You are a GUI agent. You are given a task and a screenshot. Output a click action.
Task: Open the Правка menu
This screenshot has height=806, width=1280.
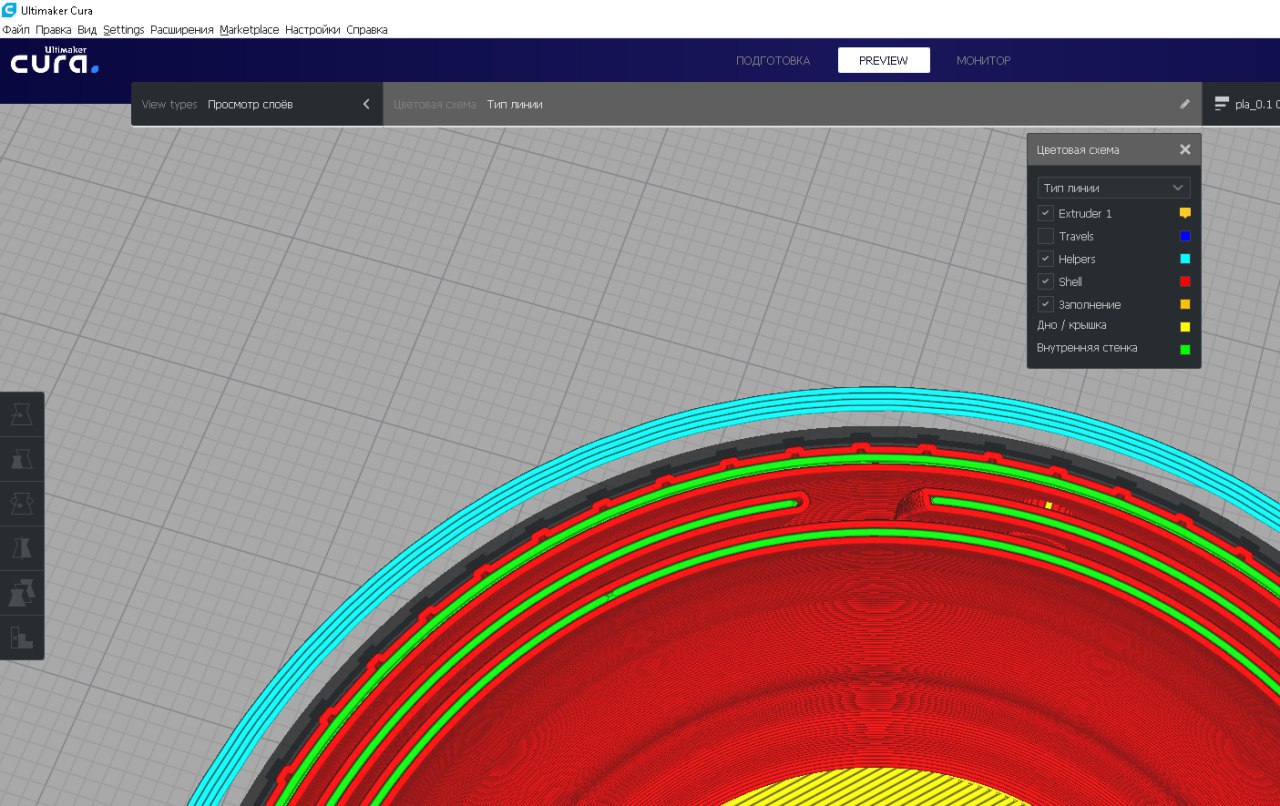tap(53, 30)
